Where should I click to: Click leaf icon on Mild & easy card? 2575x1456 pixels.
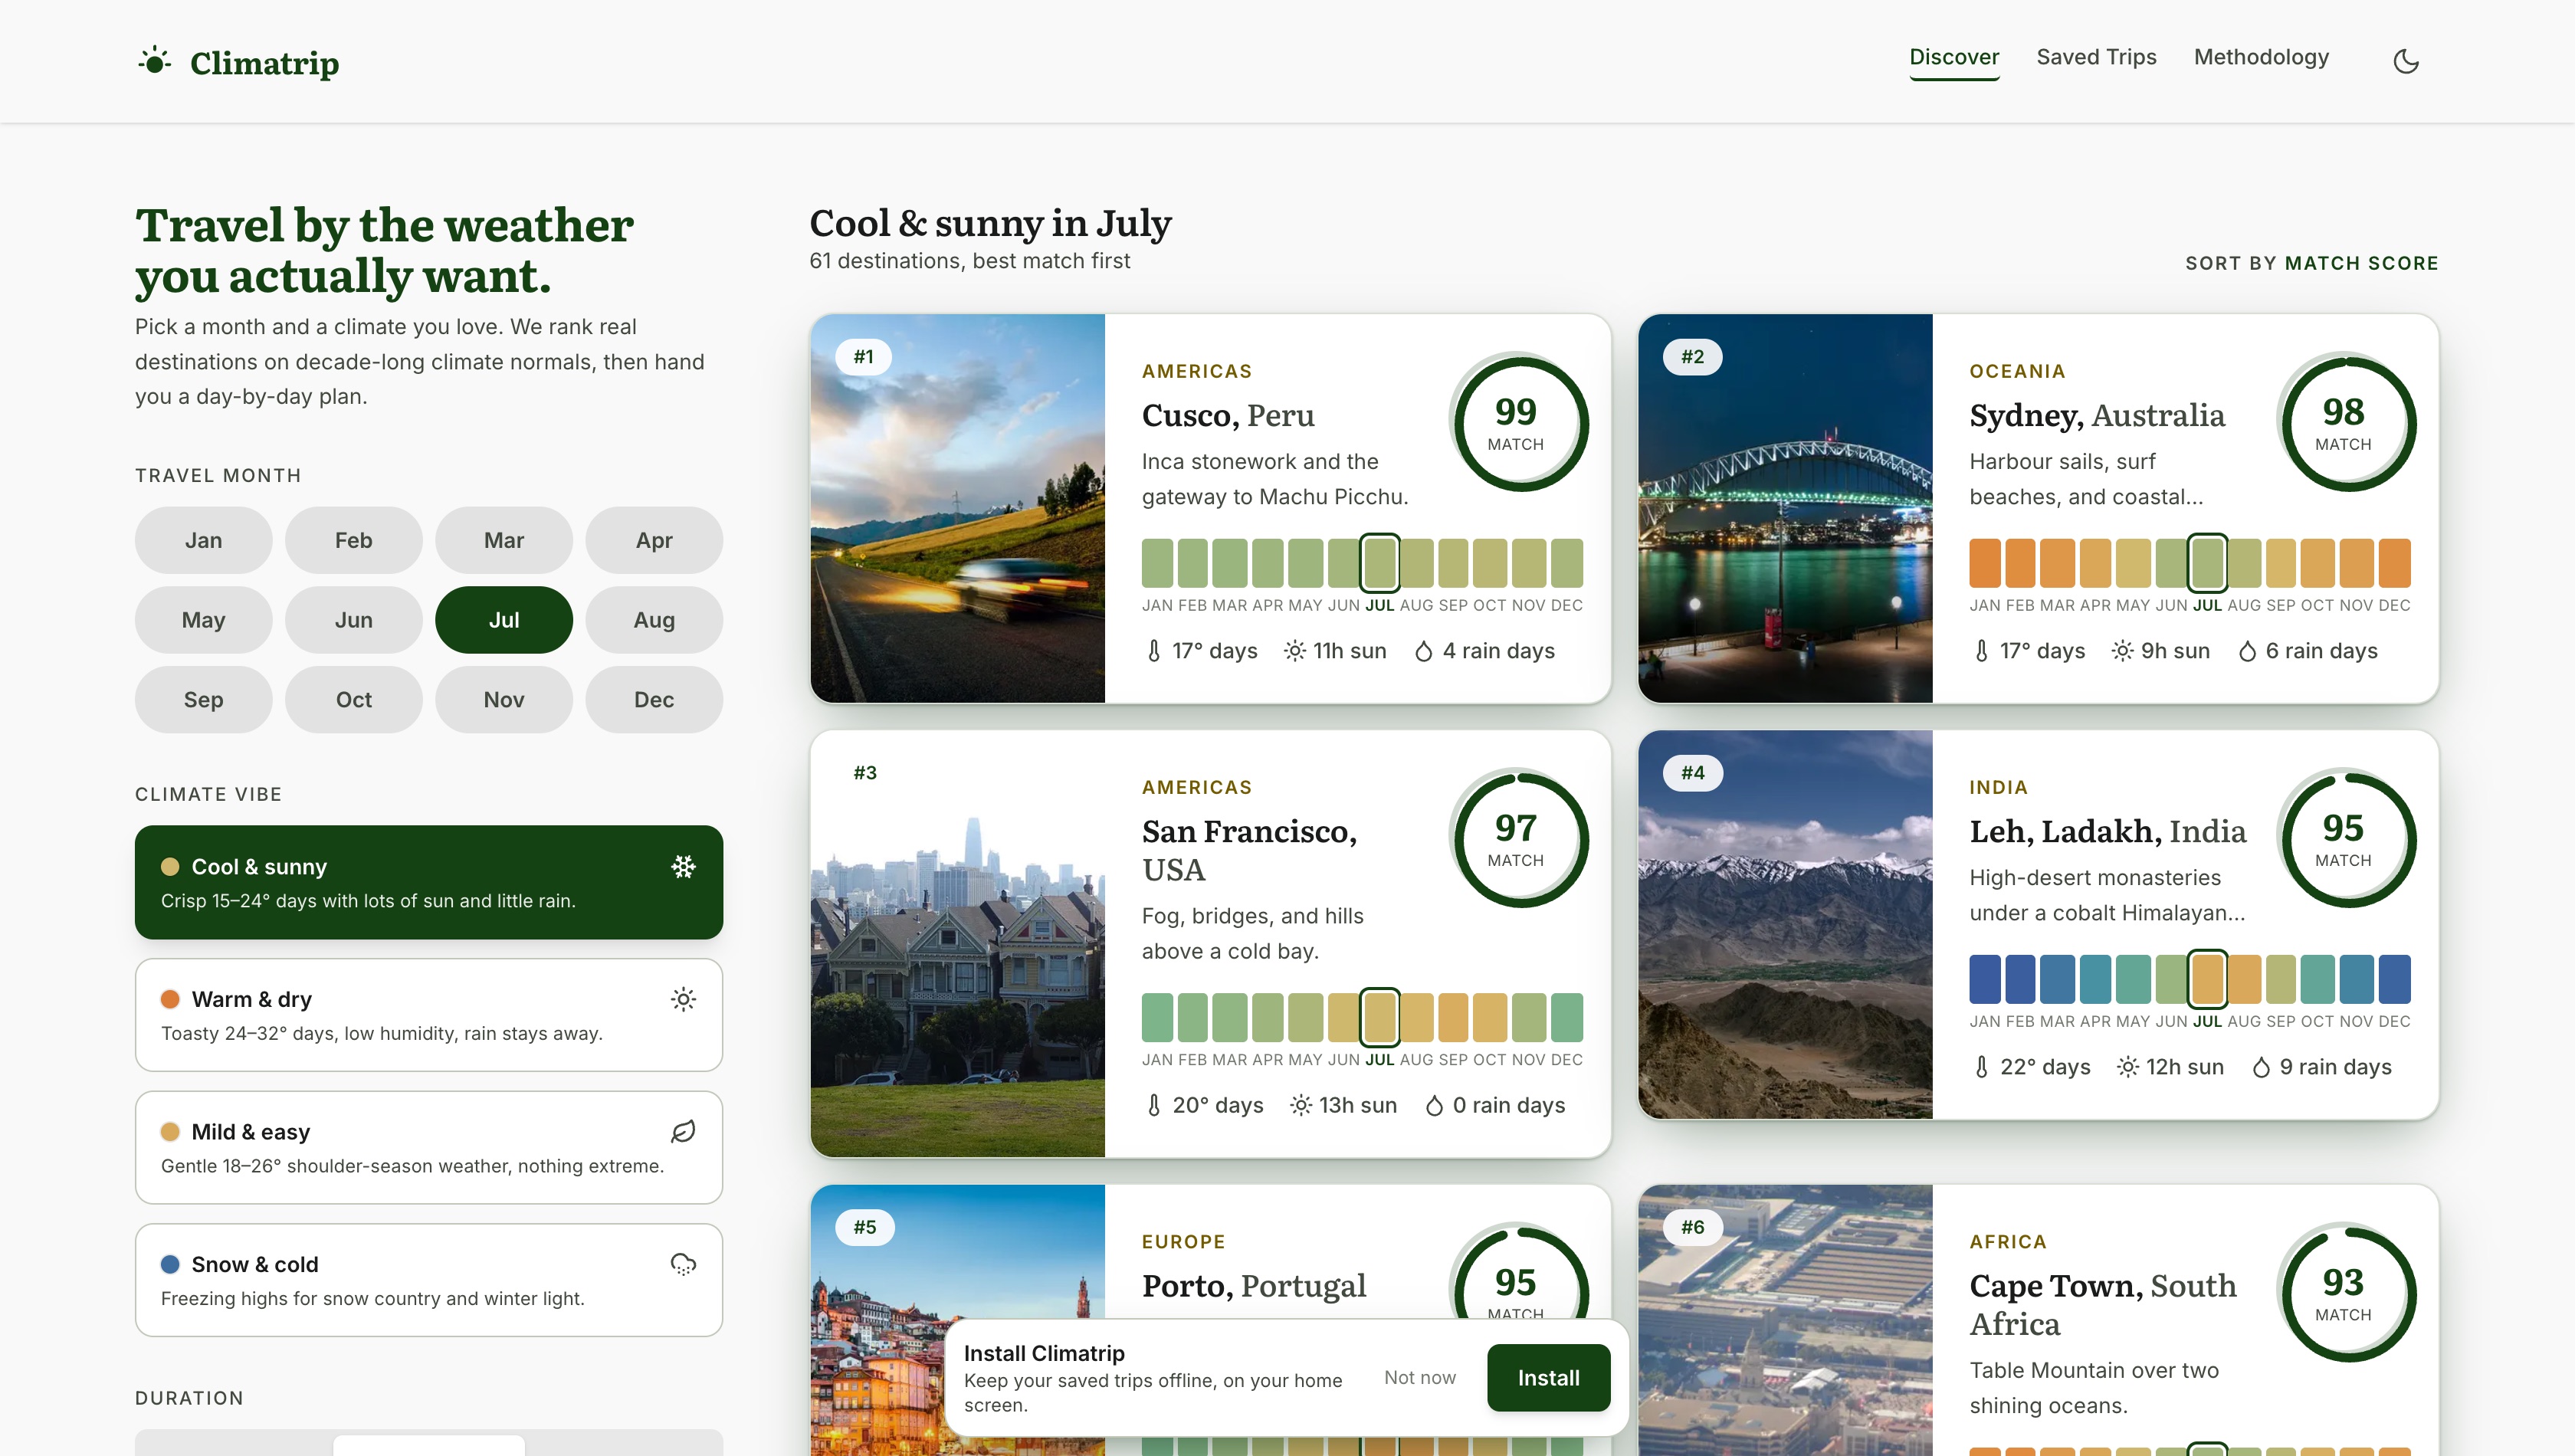pos(683,1131)
